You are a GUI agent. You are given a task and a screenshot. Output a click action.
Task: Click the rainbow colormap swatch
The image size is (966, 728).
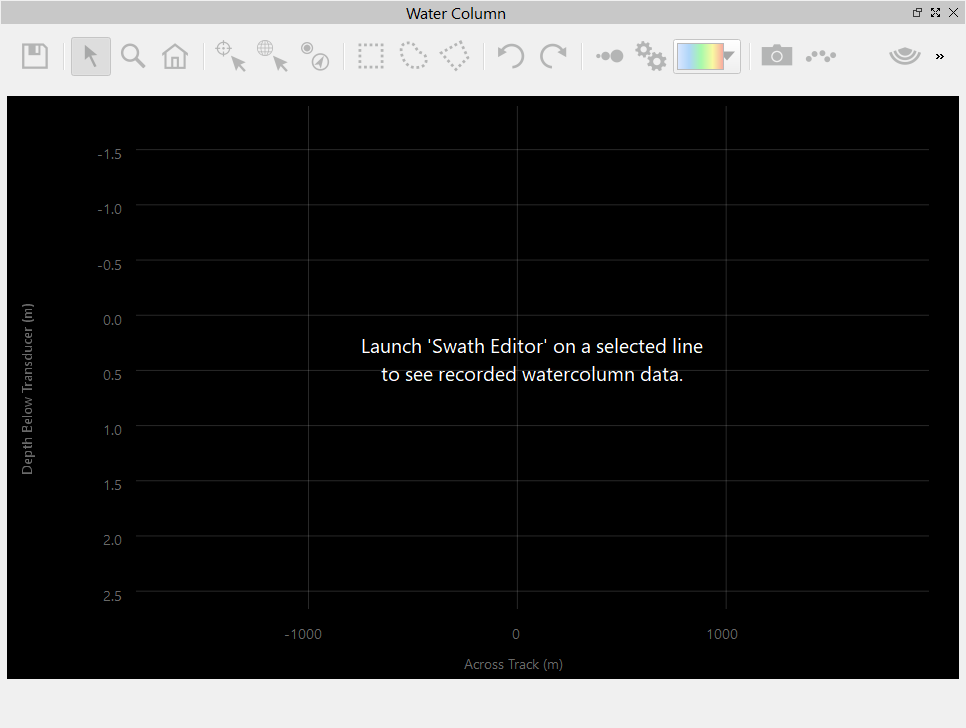point(699,57)
